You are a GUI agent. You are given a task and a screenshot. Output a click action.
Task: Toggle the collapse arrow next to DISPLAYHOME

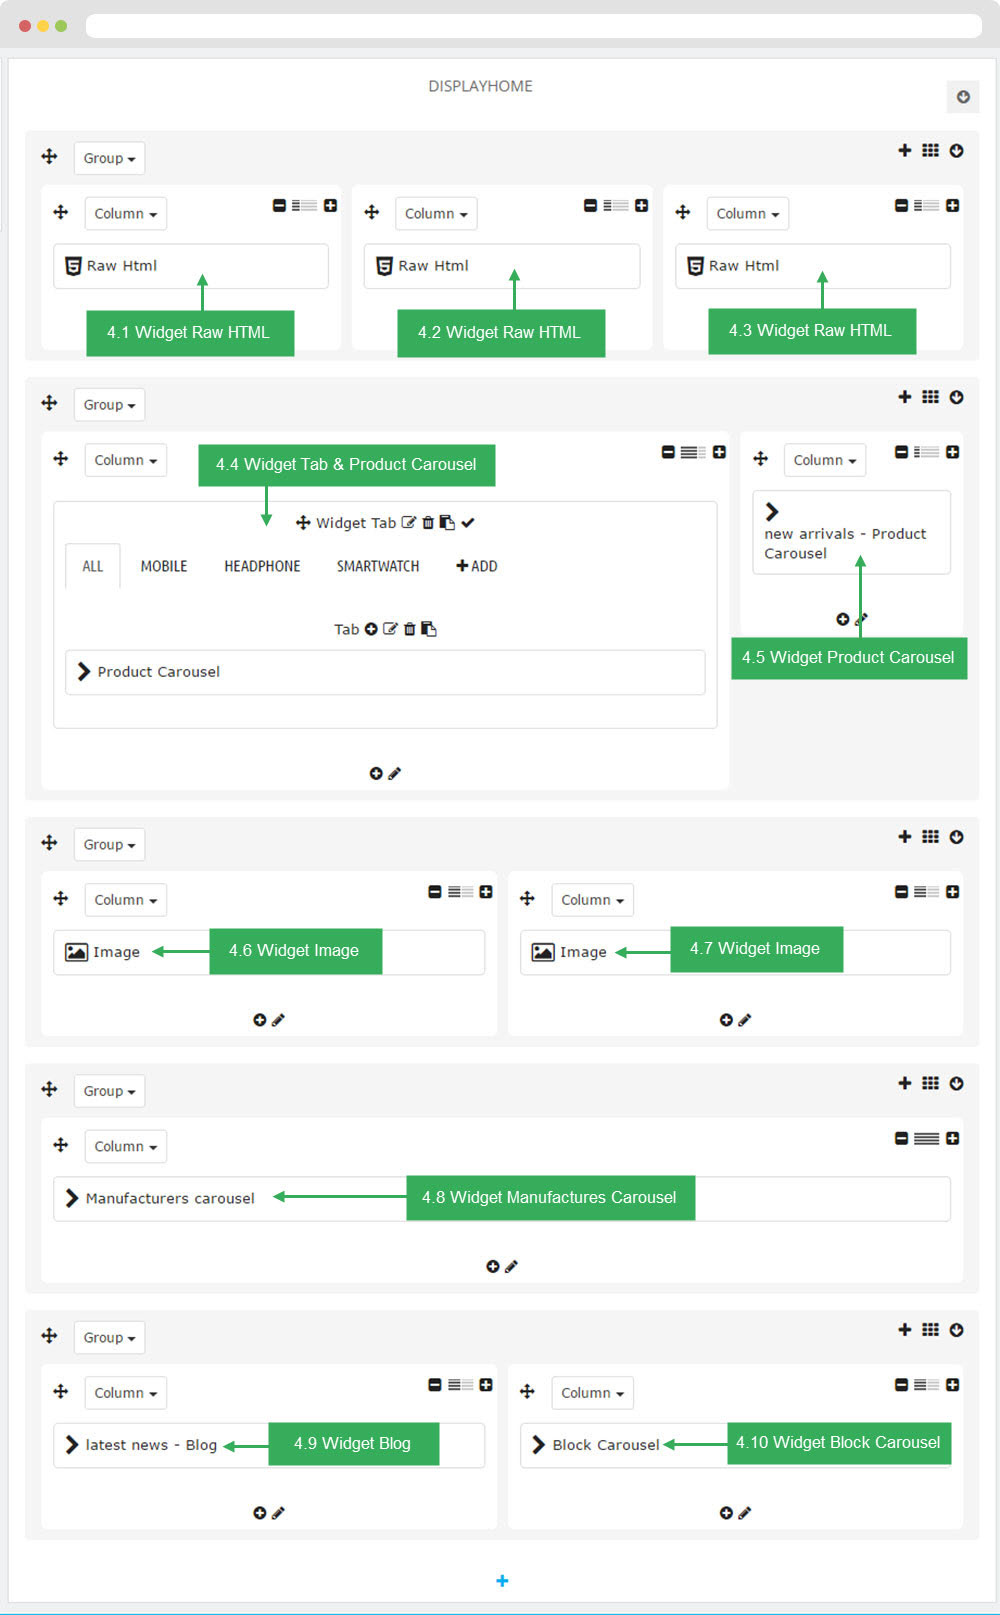point(963,97)
